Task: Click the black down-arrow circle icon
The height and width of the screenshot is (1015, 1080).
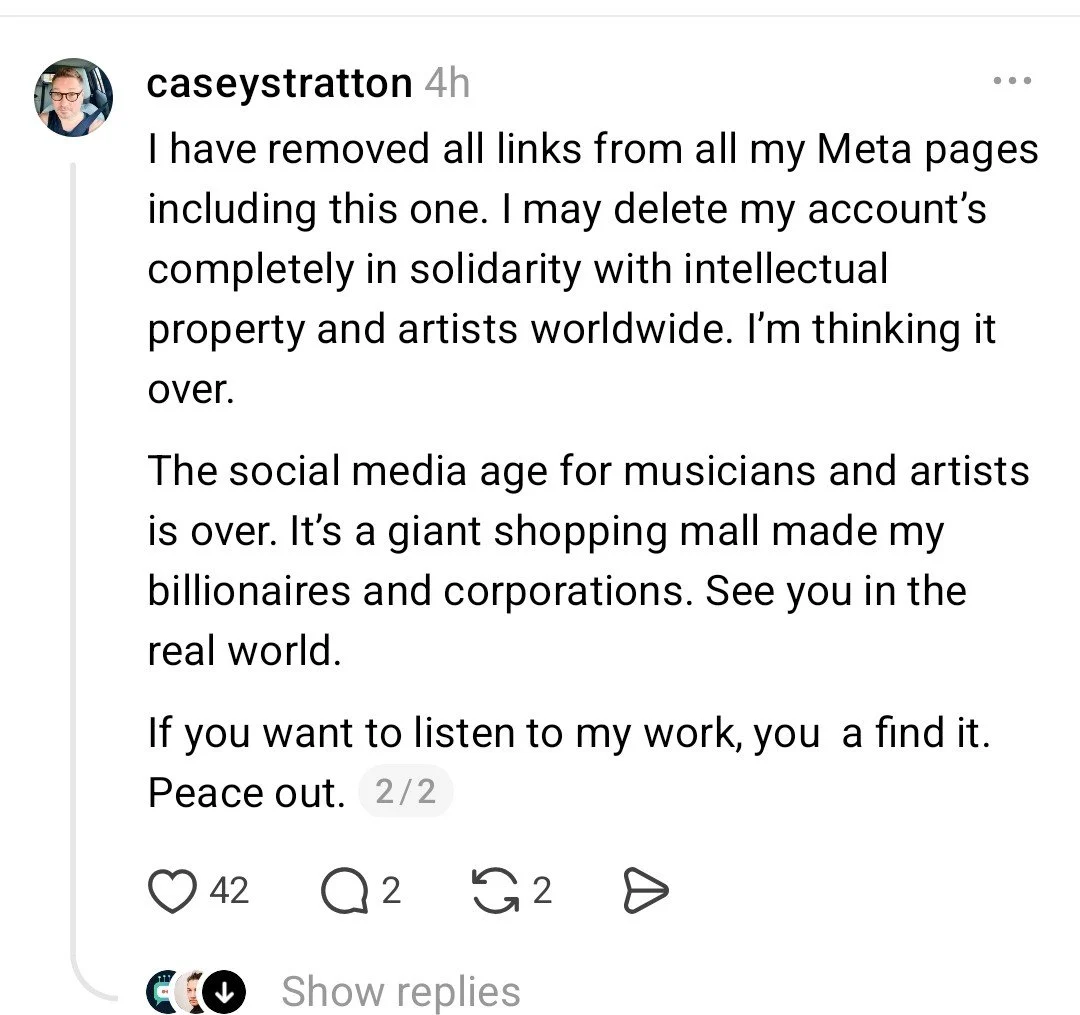Action: (224, 992)
